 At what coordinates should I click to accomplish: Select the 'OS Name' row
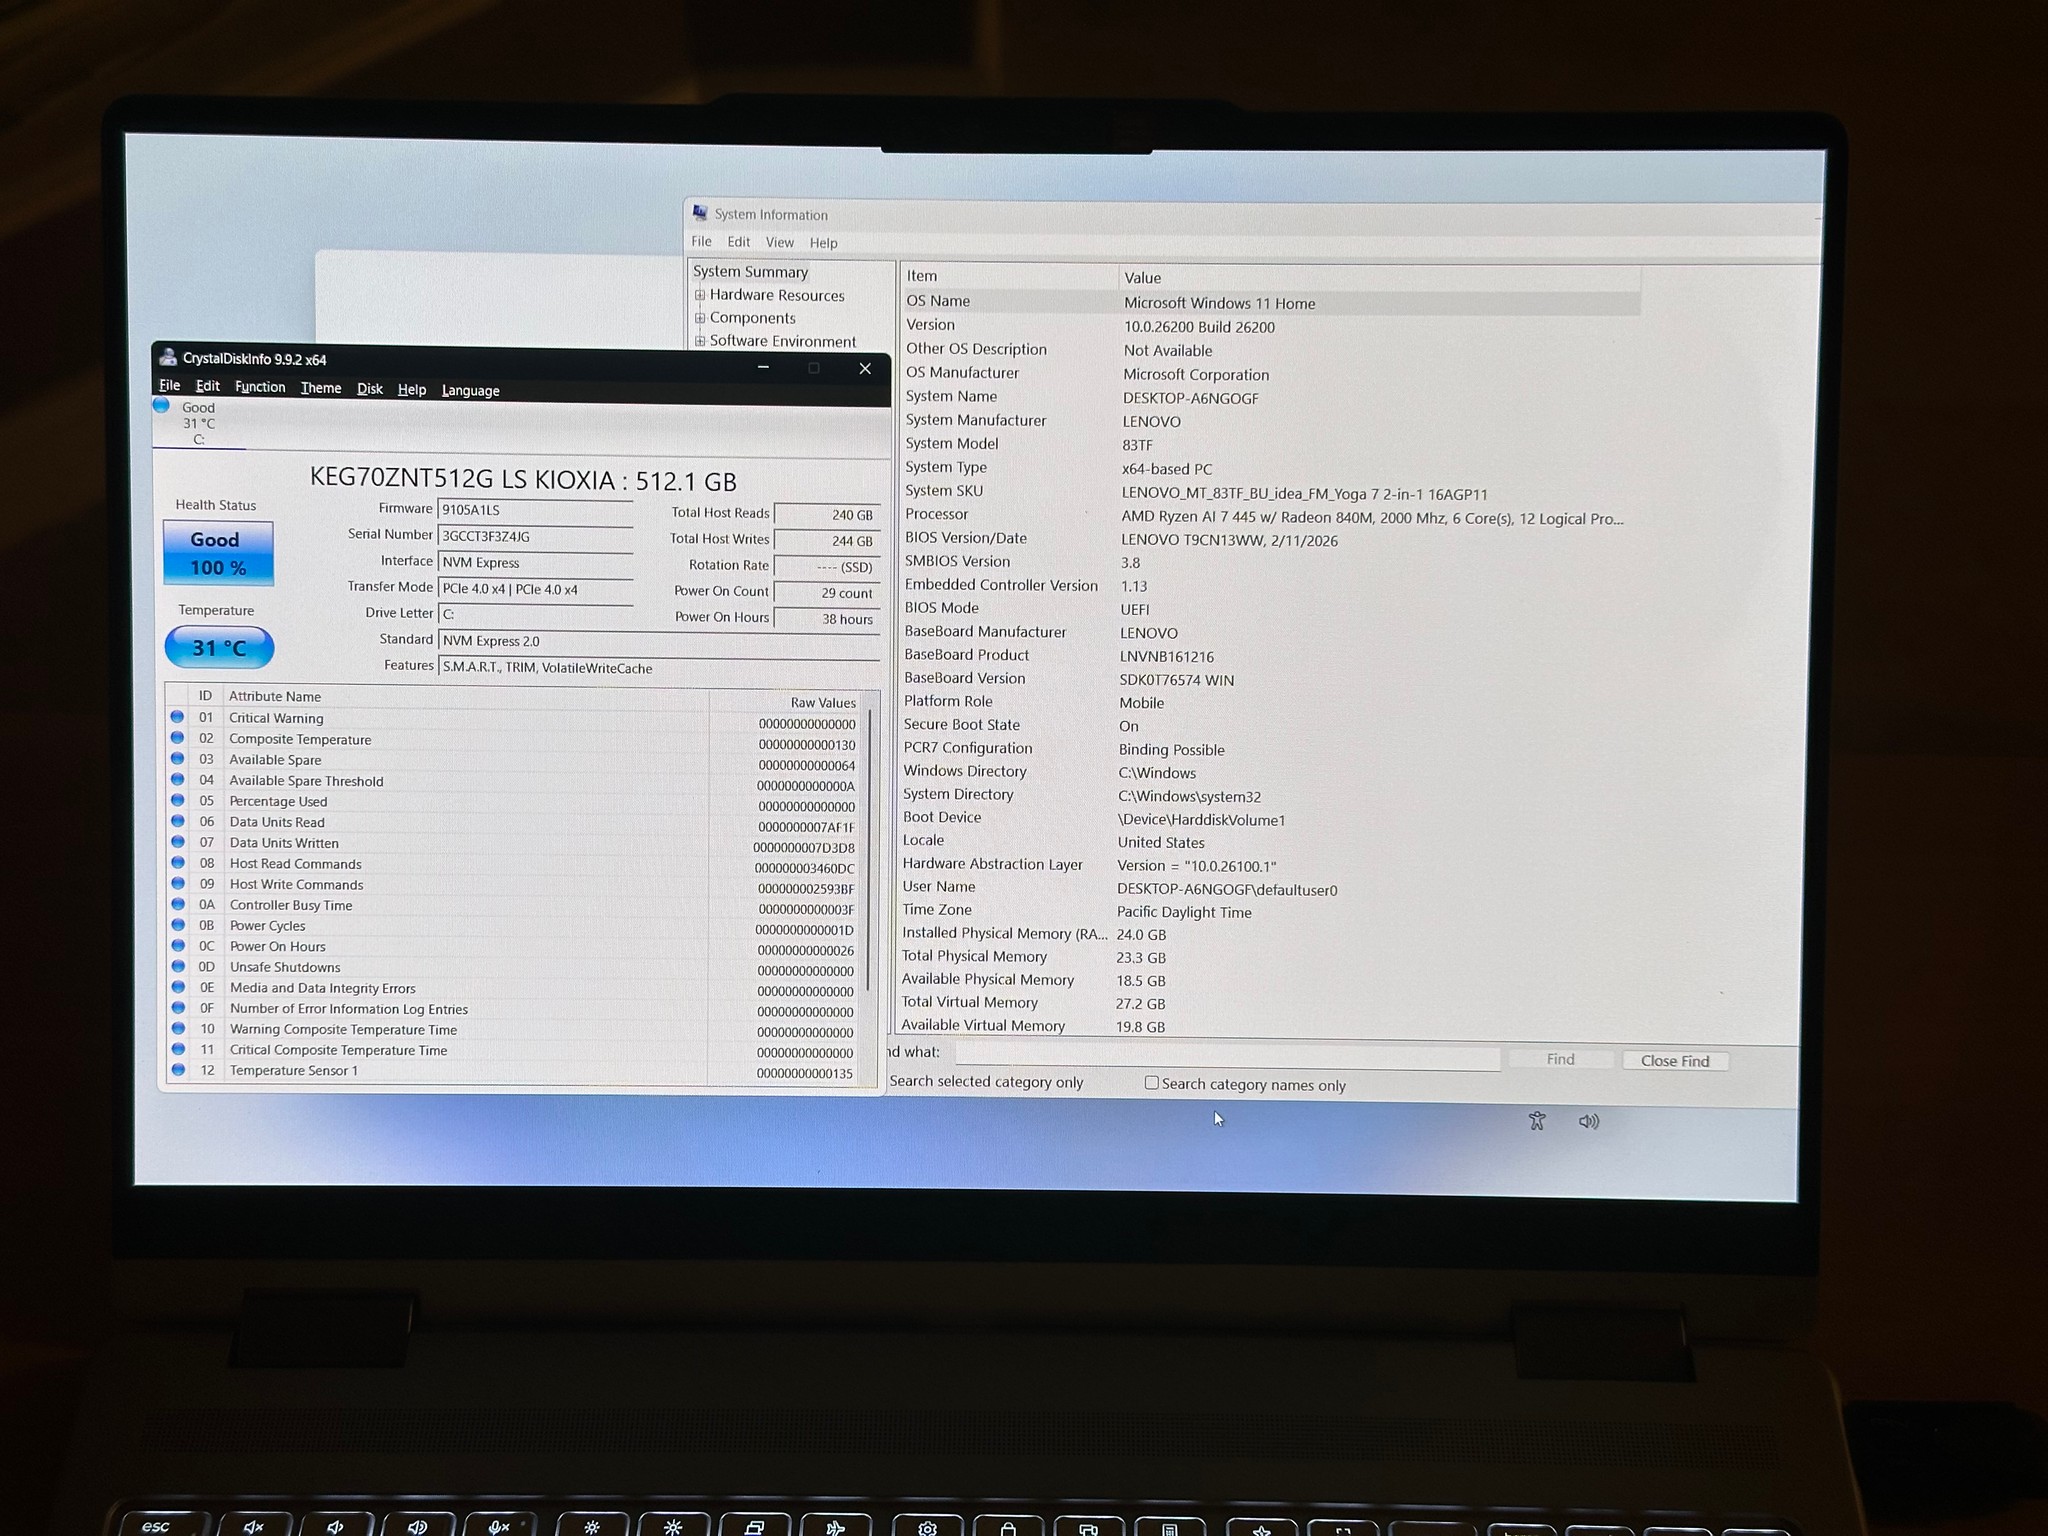click(x=1270, y=302)
